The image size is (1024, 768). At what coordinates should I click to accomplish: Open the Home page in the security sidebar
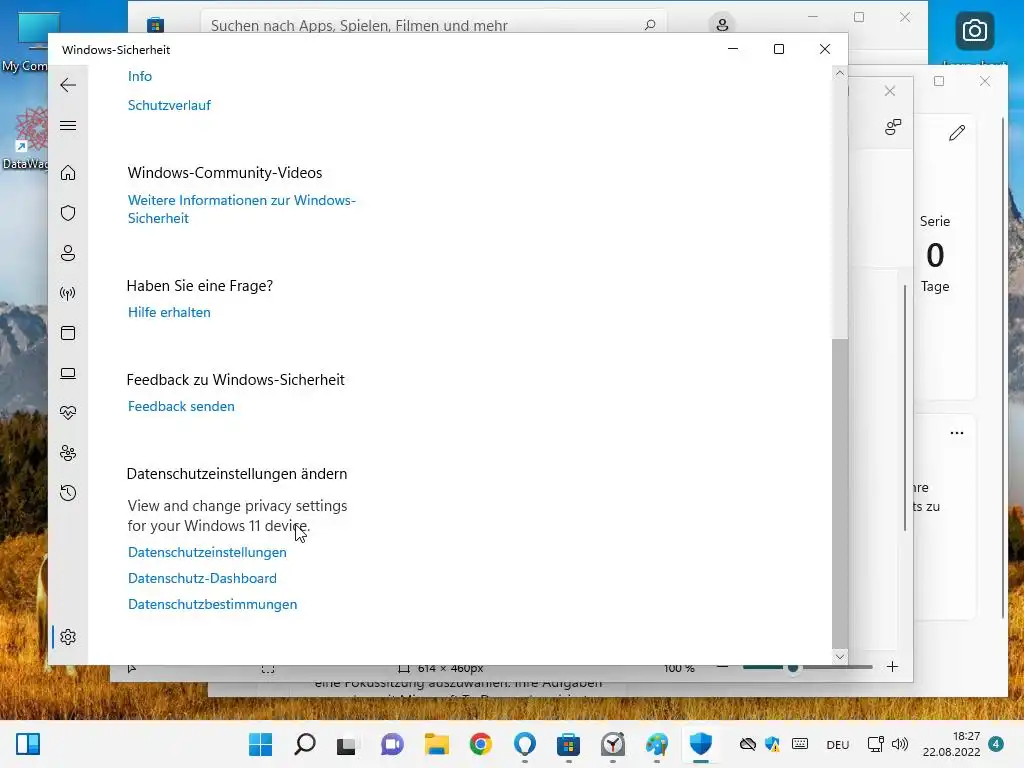pos(68,172)
